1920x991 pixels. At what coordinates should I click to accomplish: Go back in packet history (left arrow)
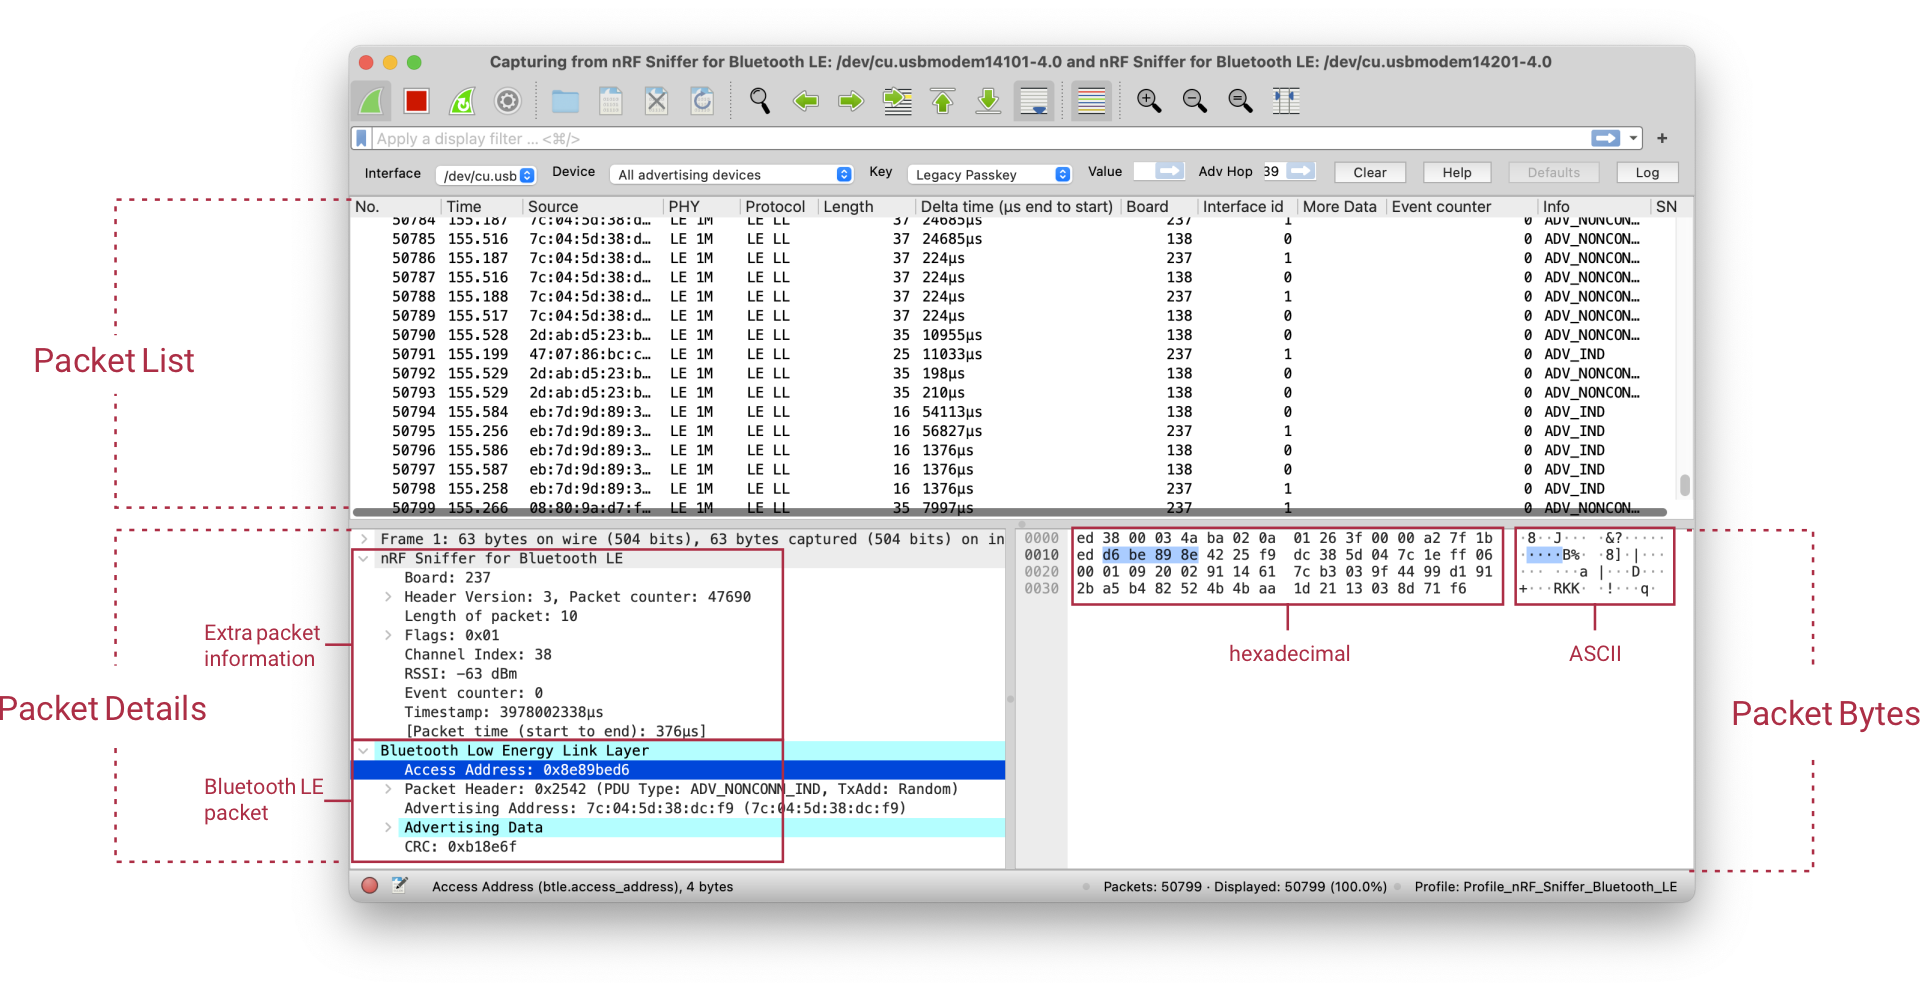tap(805, 101)
